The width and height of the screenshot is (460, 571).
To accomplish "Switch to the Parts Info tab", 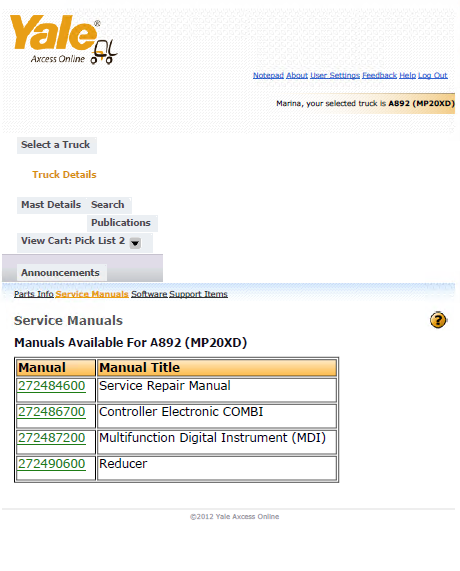I will (x=34, y=294).
